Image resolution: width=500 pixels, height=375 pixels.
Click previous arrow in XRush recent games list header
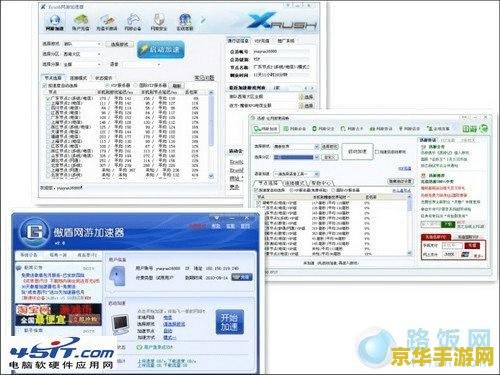307,88
